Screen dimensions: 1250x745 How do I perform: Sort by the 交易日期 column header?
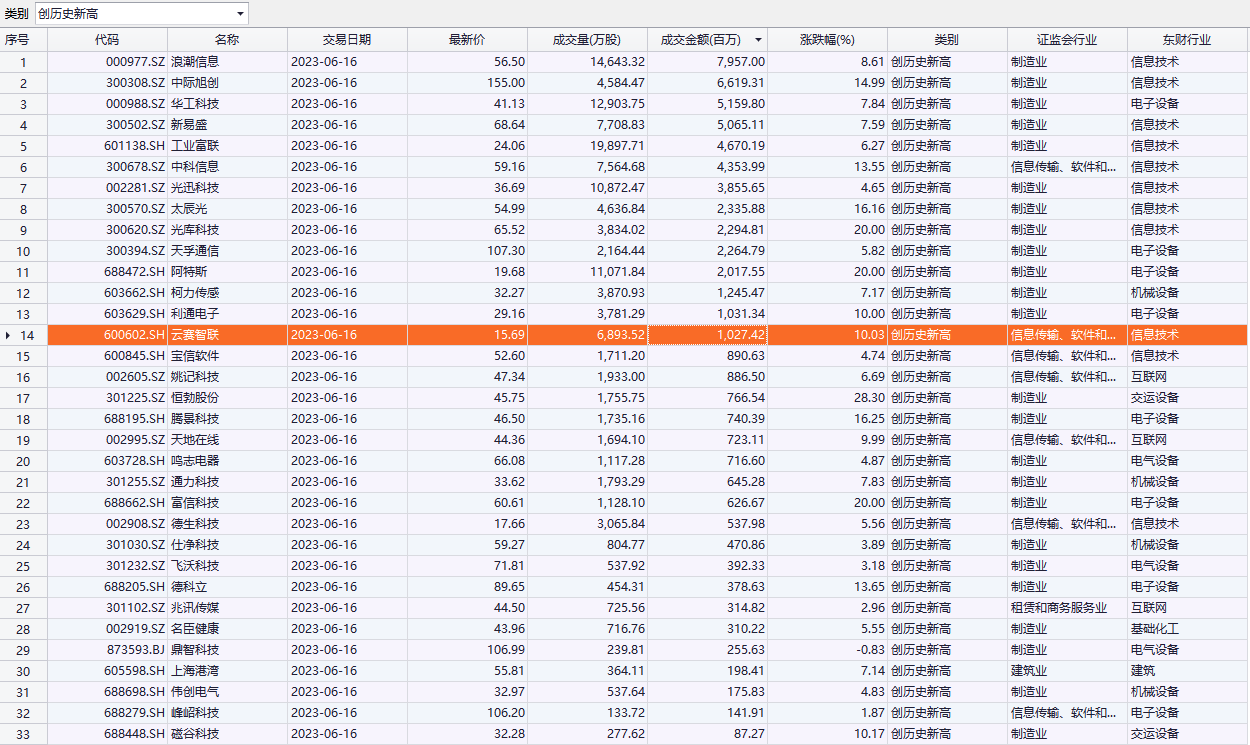coord(347,40)
